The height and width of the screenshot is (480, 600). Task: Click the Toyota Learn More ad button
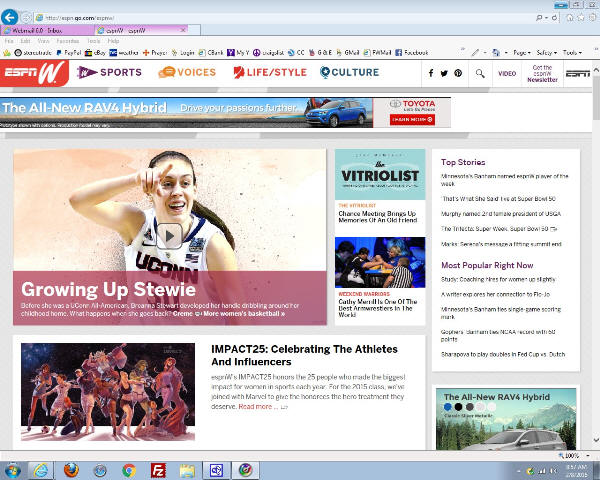point(412,119)
